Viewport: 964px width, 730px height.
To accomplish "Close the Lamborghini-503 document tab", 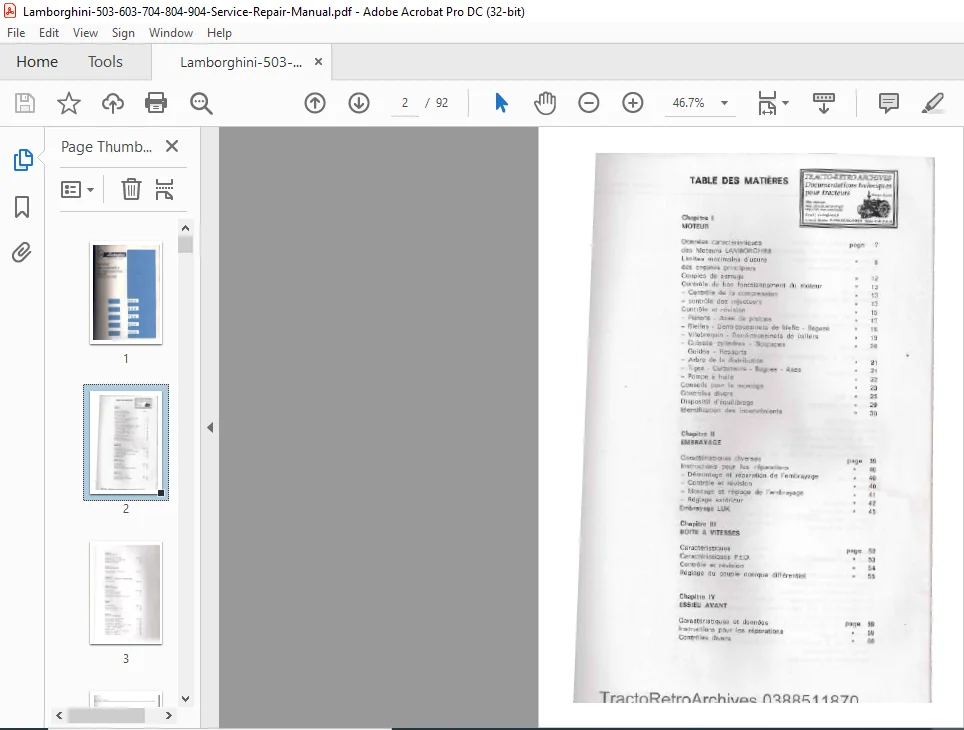I will tap(318, 61).
